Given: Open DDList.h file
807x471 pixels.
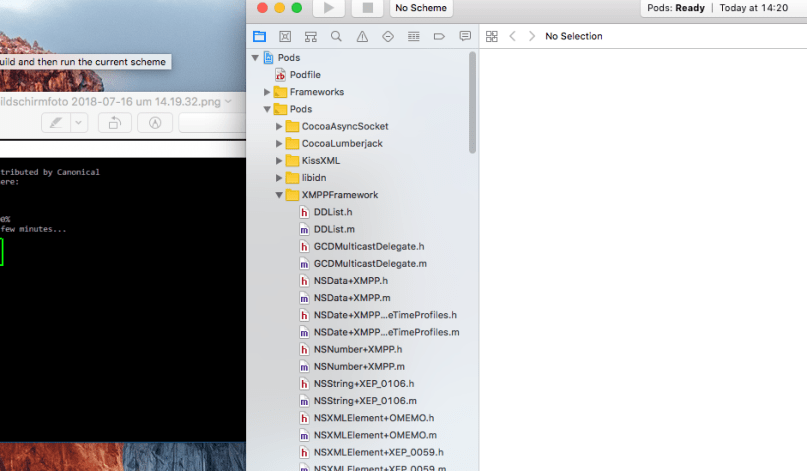Looking at the screenshot, I should click(x=333, y=212).
